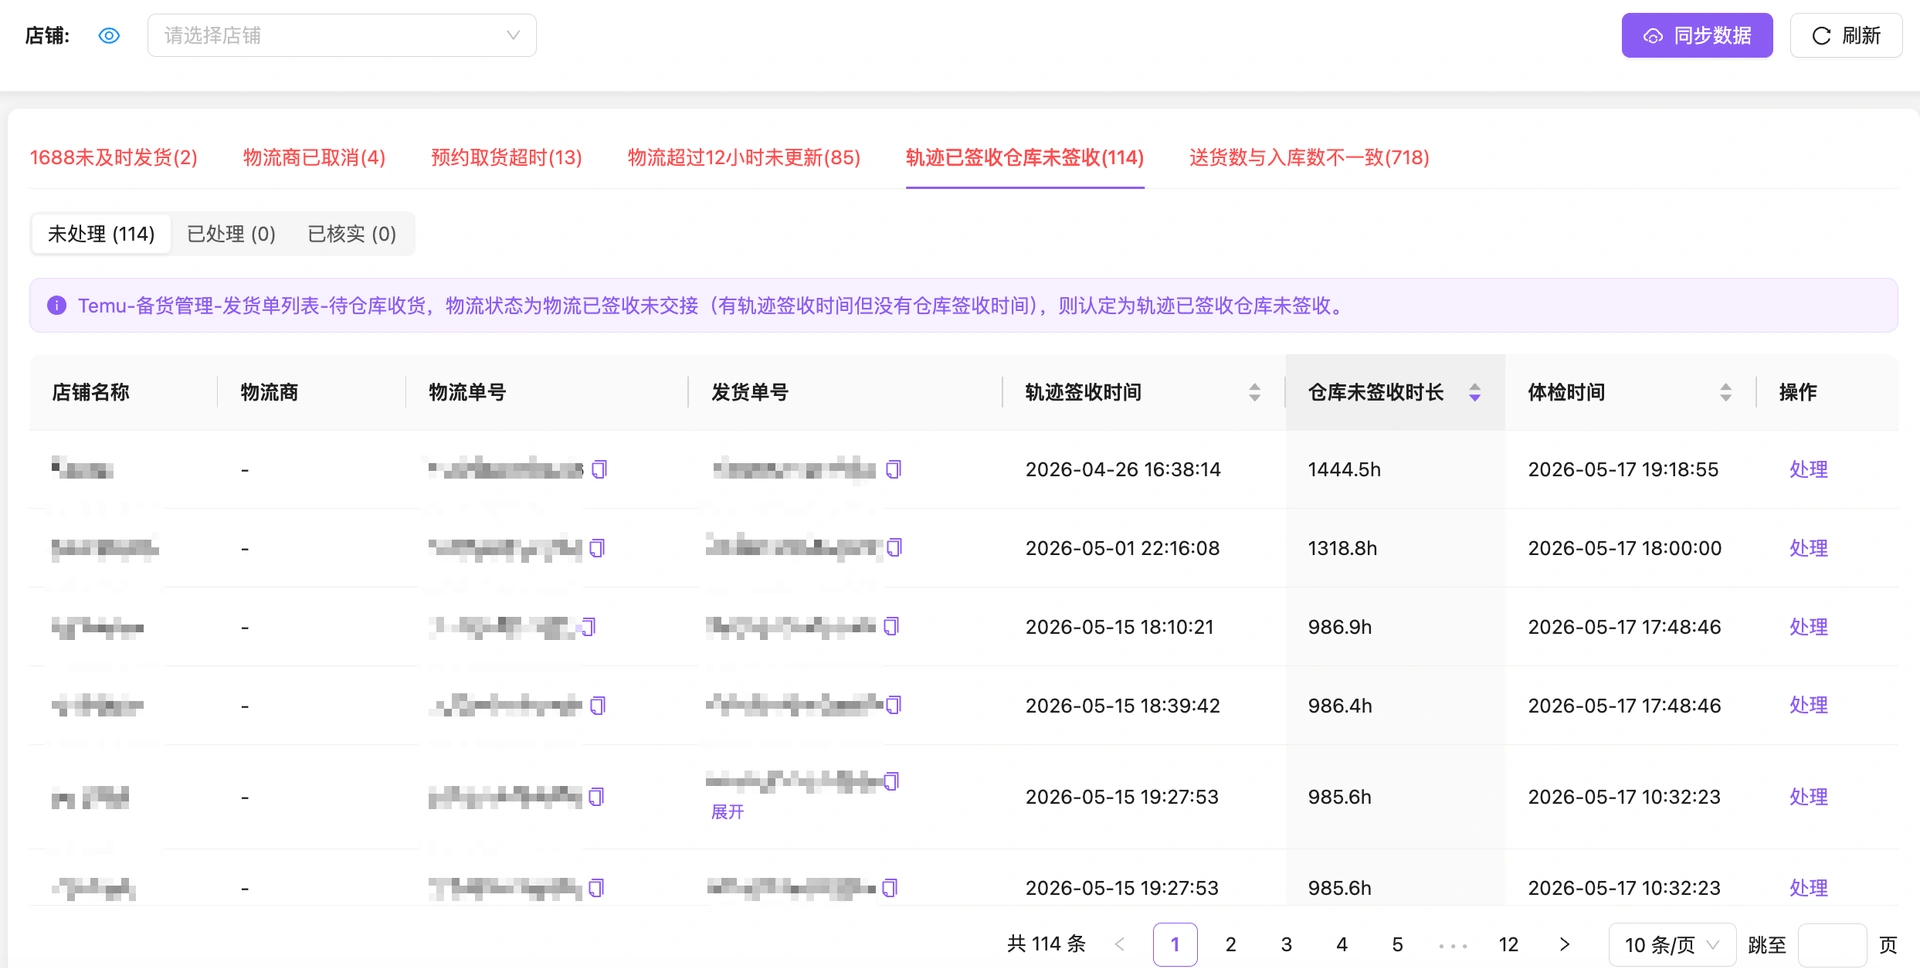Click the 店铺名称 column header
This screenshot has width=1920, height=968.
(91, 393)
